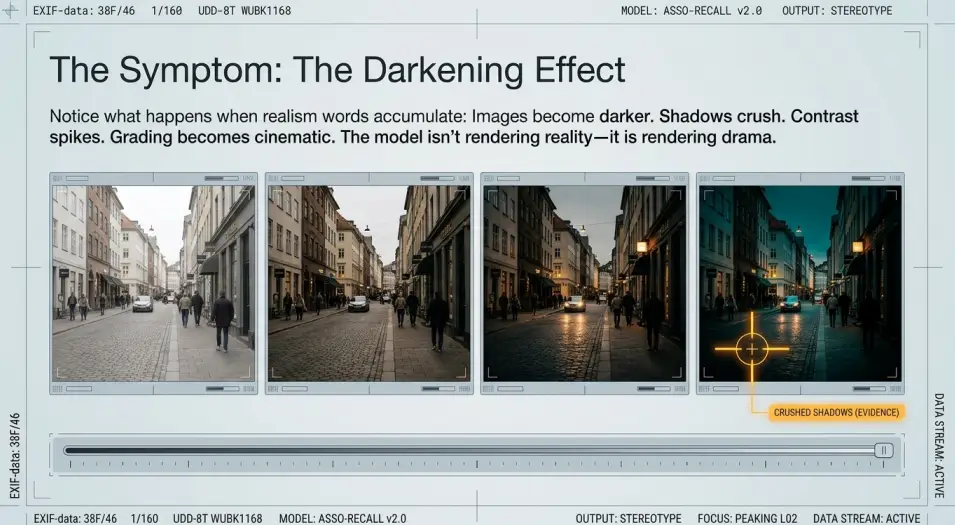Viewport: 955px width, 525px height.
Task: Select the brightest daytime street thumbnail
Action: [x=153, y=283]
